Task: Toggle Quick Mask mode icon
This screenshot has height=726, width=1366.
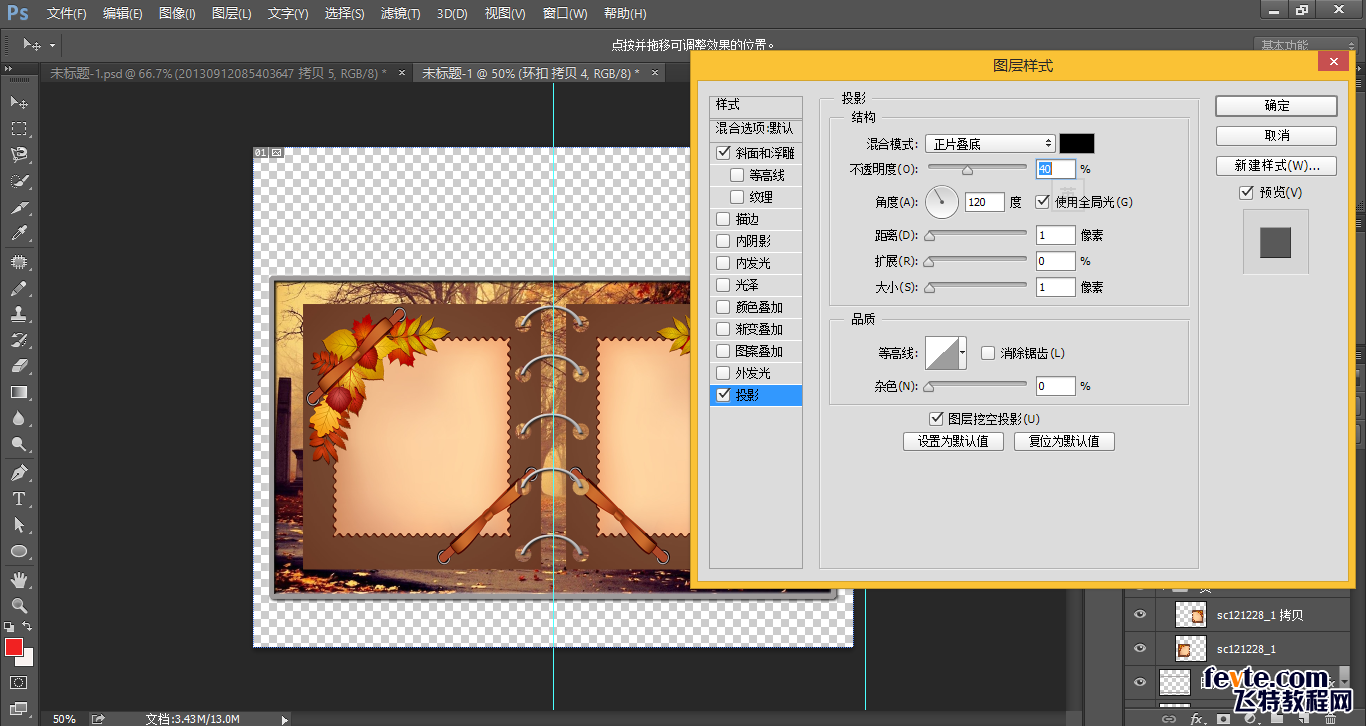Action: click(19, 683)
